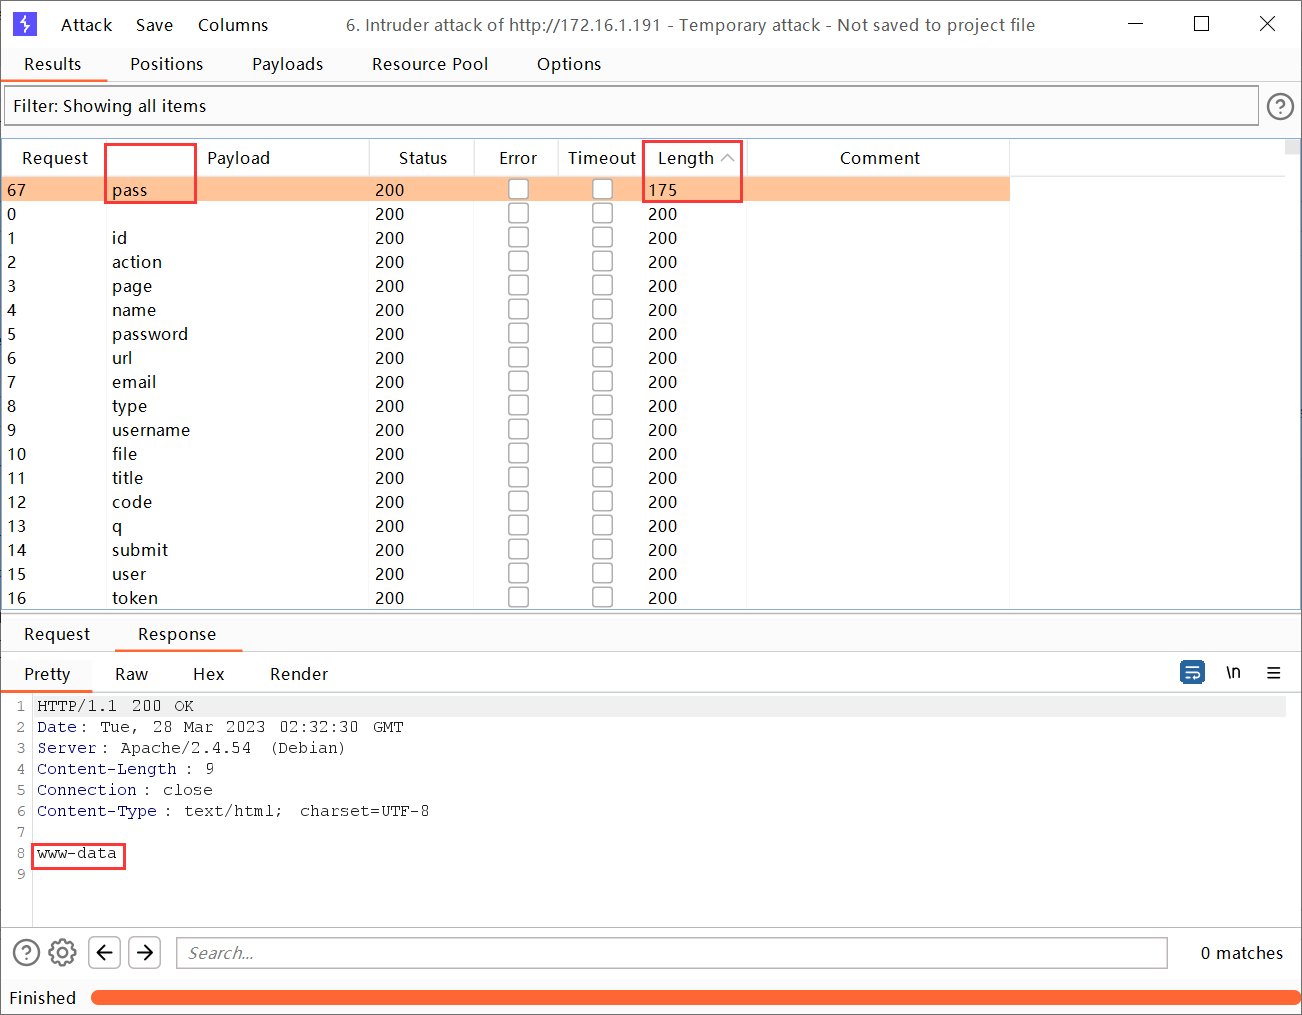Select the Results tab
This screenshot has width=1302, height=1015.
[53, 64]
